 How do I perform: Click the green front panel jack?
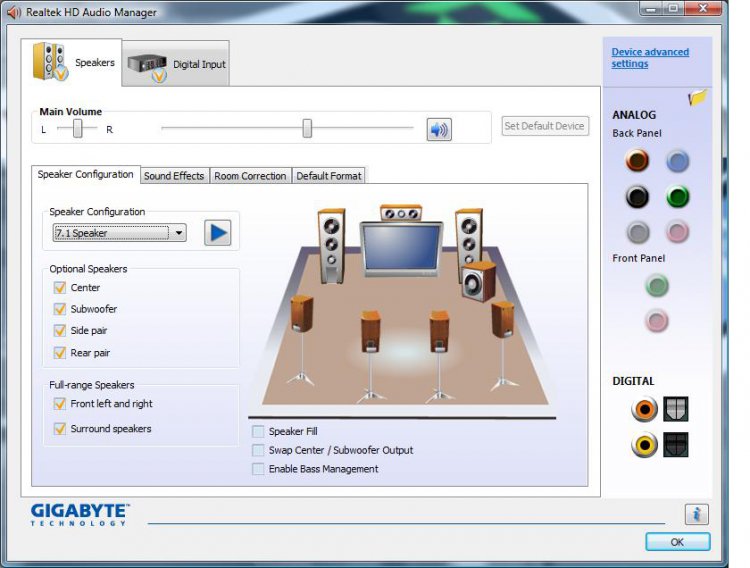click(x=657, y=286)
